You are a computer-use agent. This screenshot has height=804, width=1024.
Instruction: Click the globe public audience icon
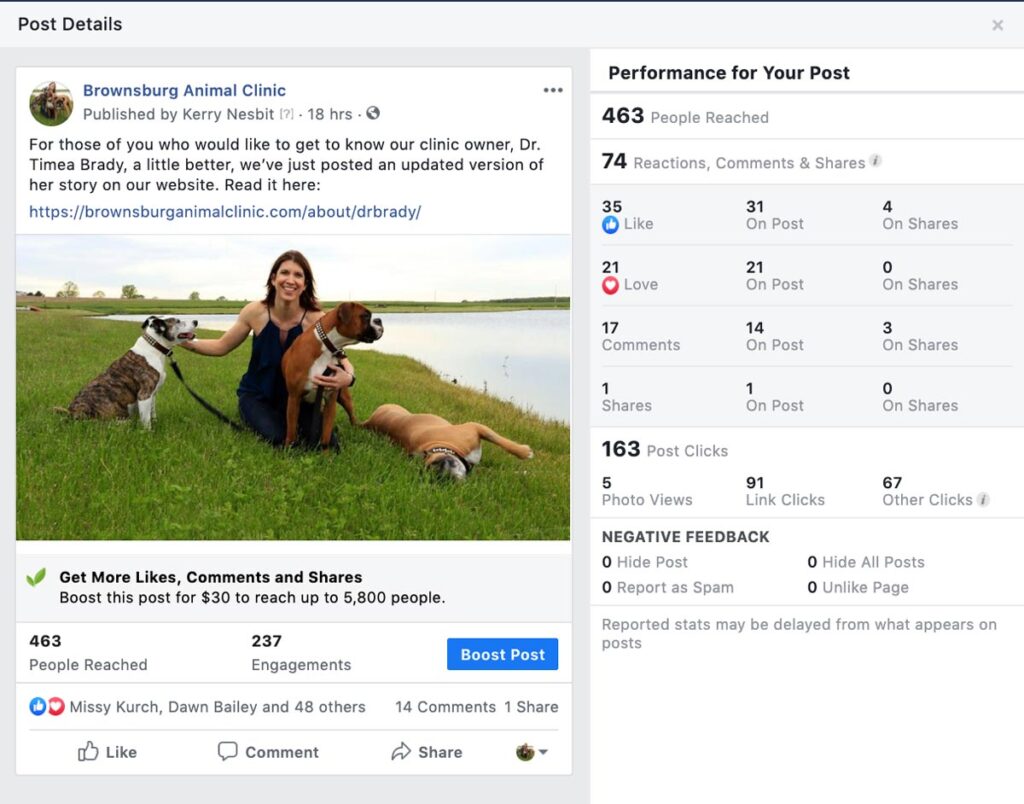pos(373,113)
